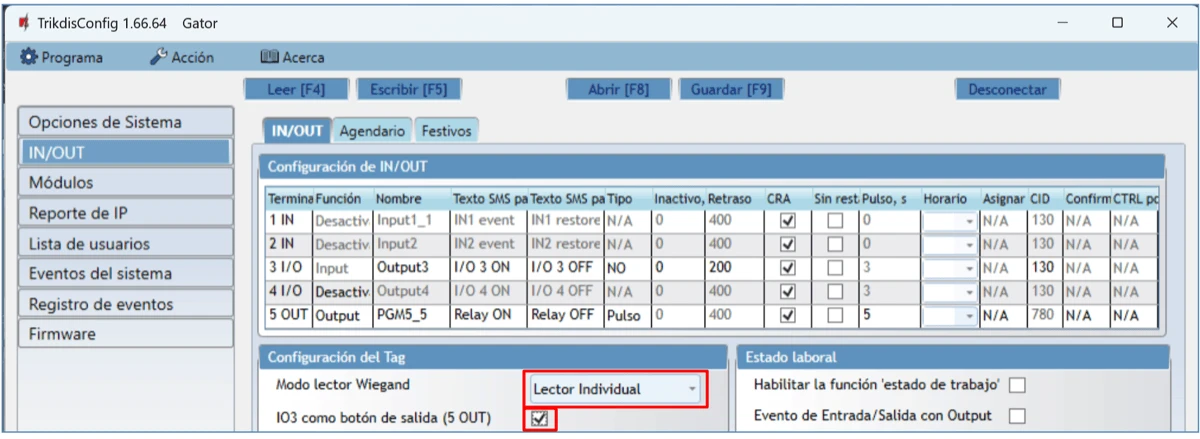Open the Acción menu
This screenshot has width=1200, height=439.
point(182,57)
